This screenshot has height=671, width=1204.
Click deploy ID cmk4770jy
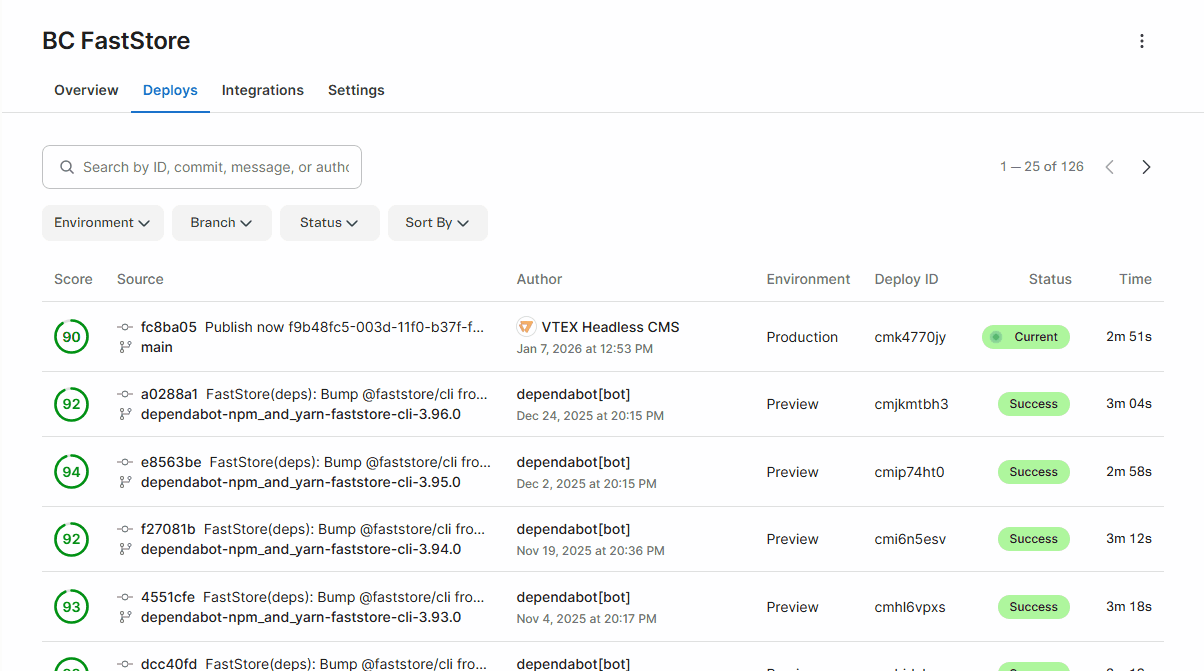tap(910, 337)
